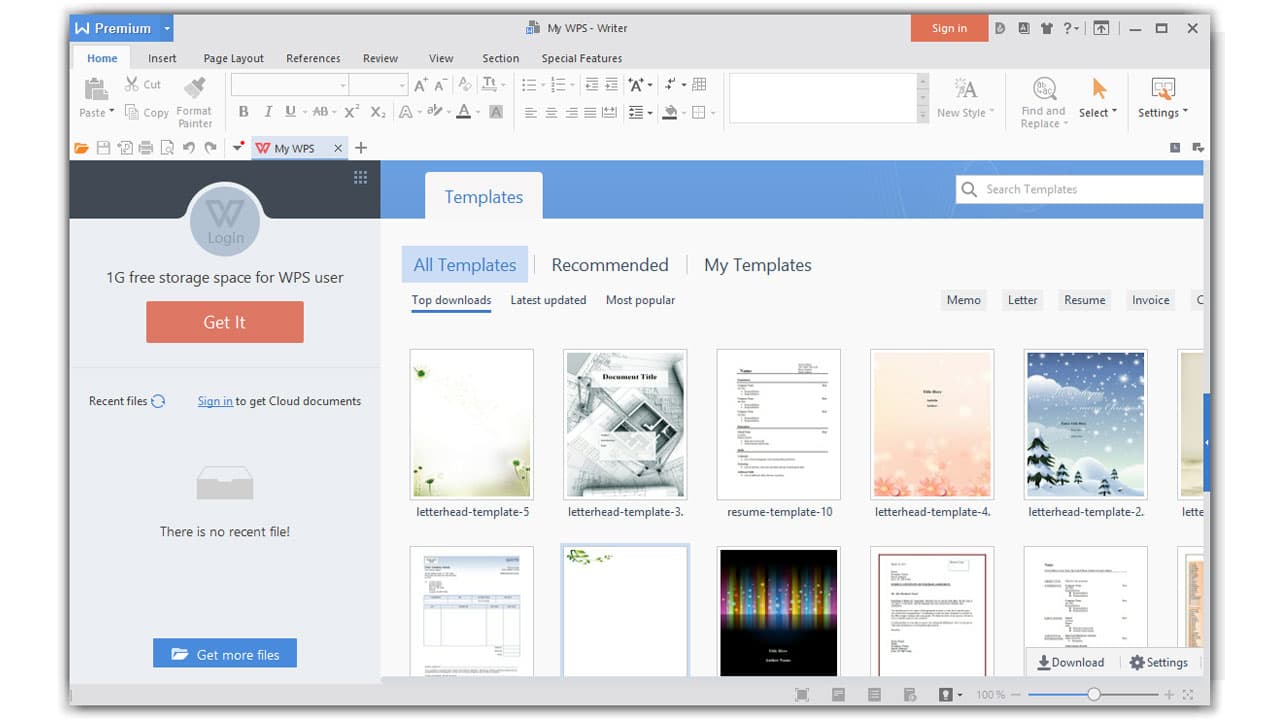Viewport: 1280px width, 720px height.
Task: Toggle underline formatting
Action: click(290, 112)
